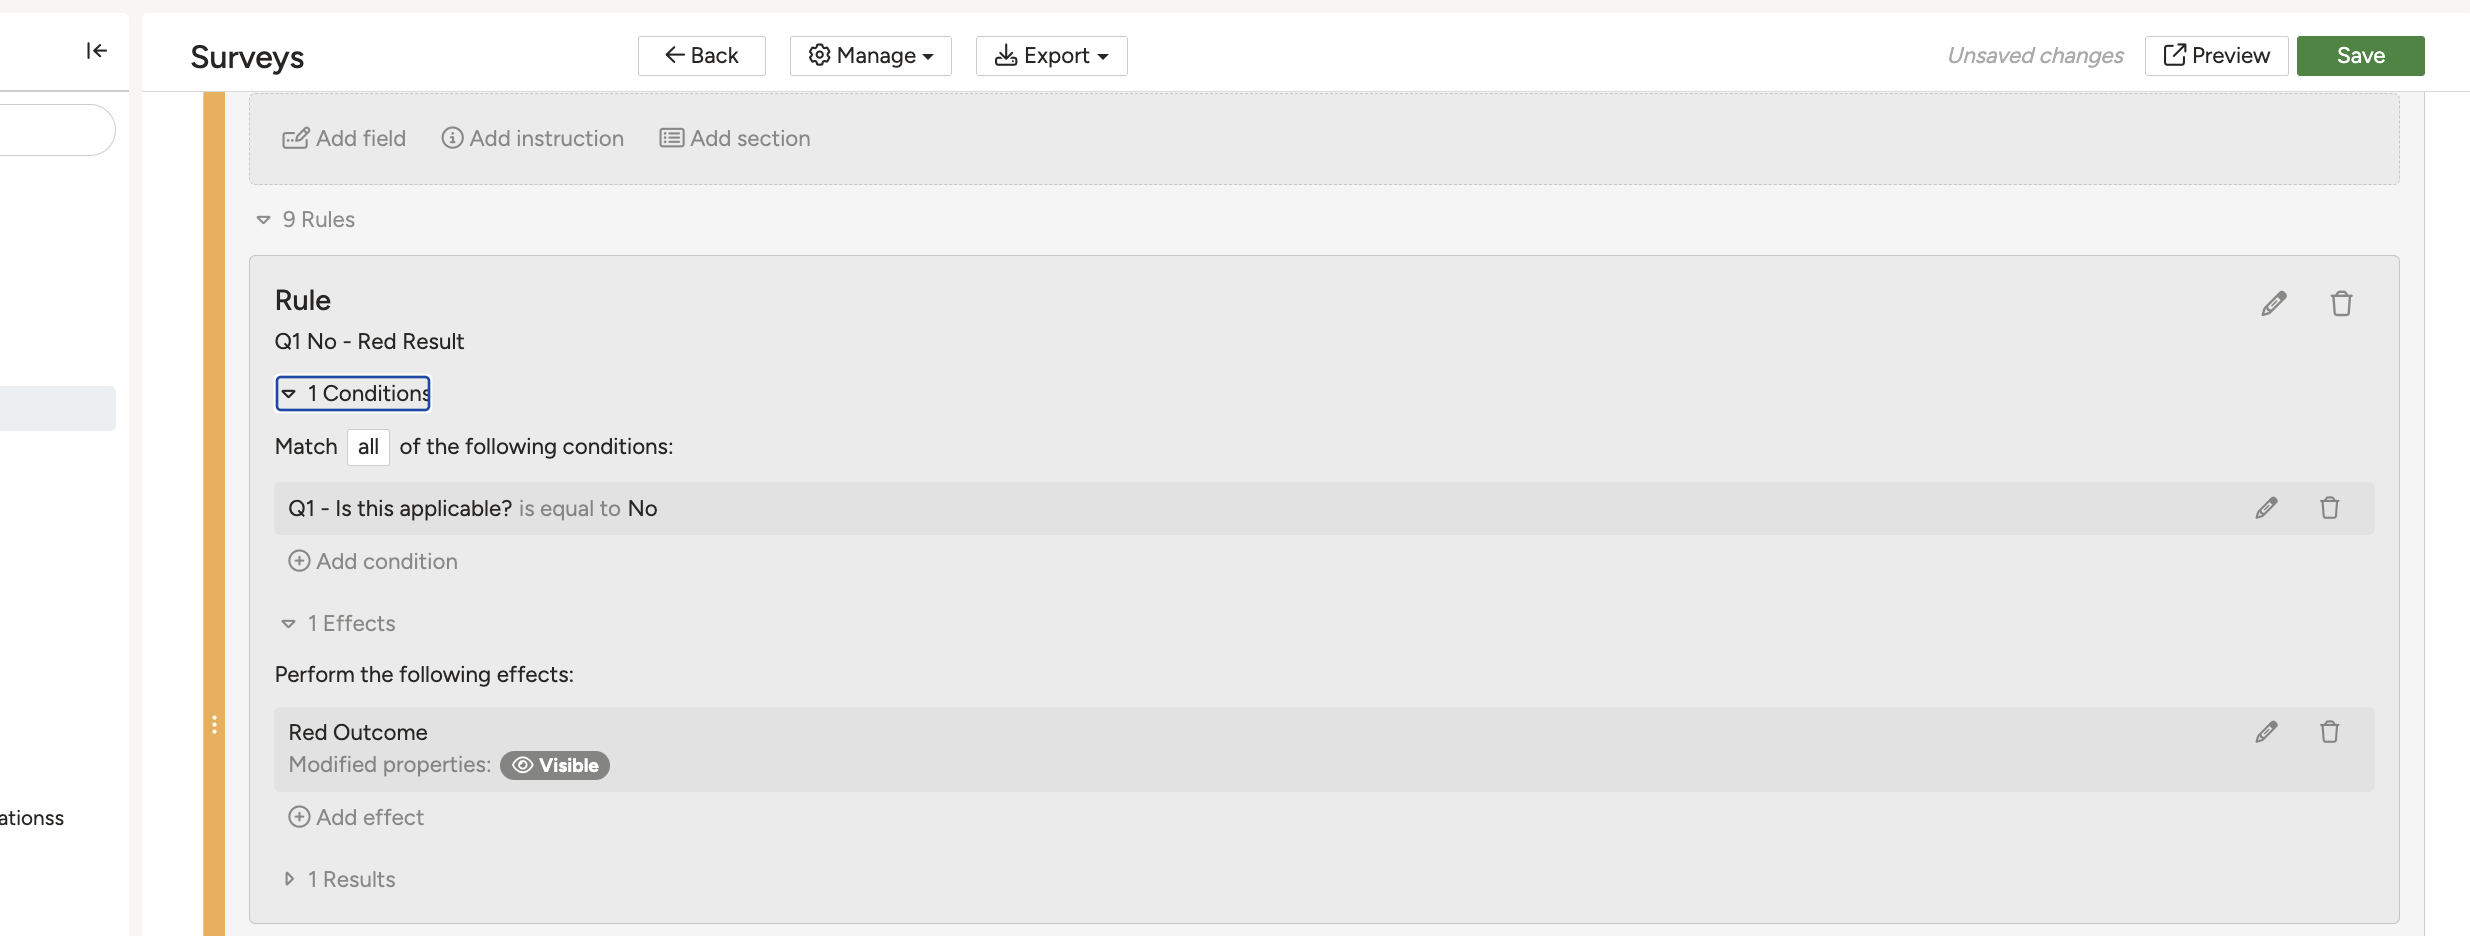Collapse the 1 Conditions section
The width and height of the screenshot is (2470, 936).
click(x=353, y=393)
